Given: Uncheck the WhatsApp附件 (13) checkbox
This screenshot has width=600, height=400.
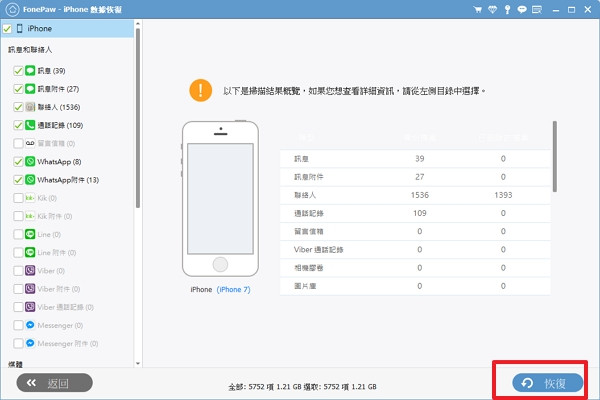Looking at the screenshot, I should pyautogui.click(x=18, y=180).
